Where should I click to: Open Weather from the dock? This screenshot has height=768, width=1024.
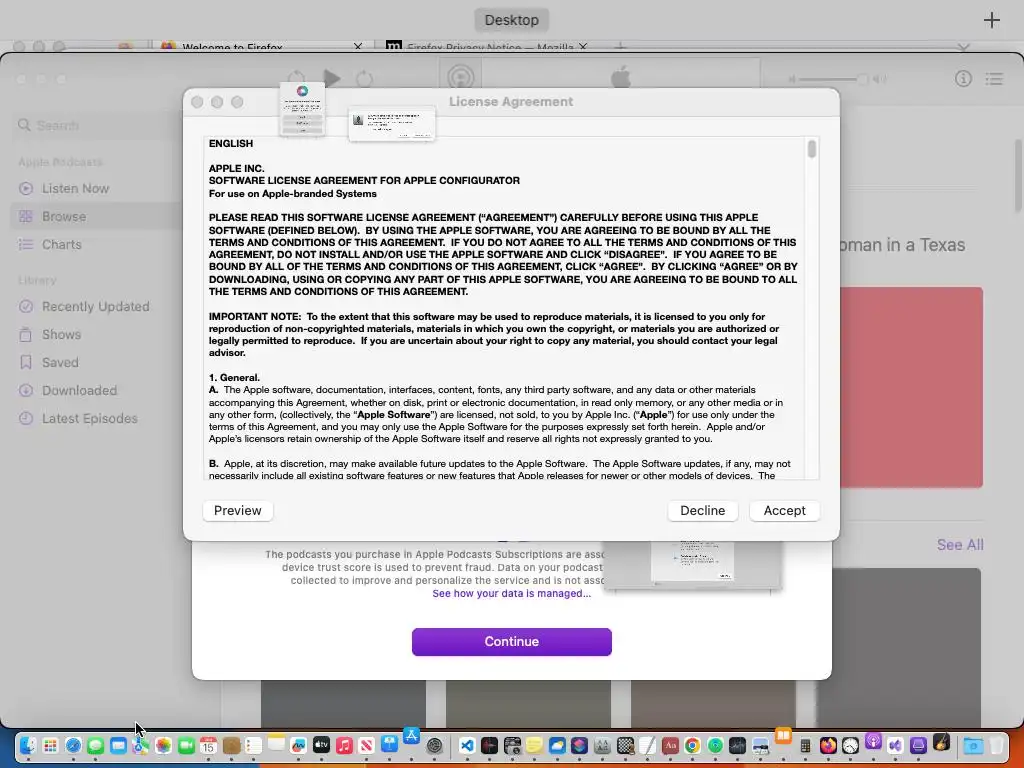pyautogui.click(x=557, y=745)
